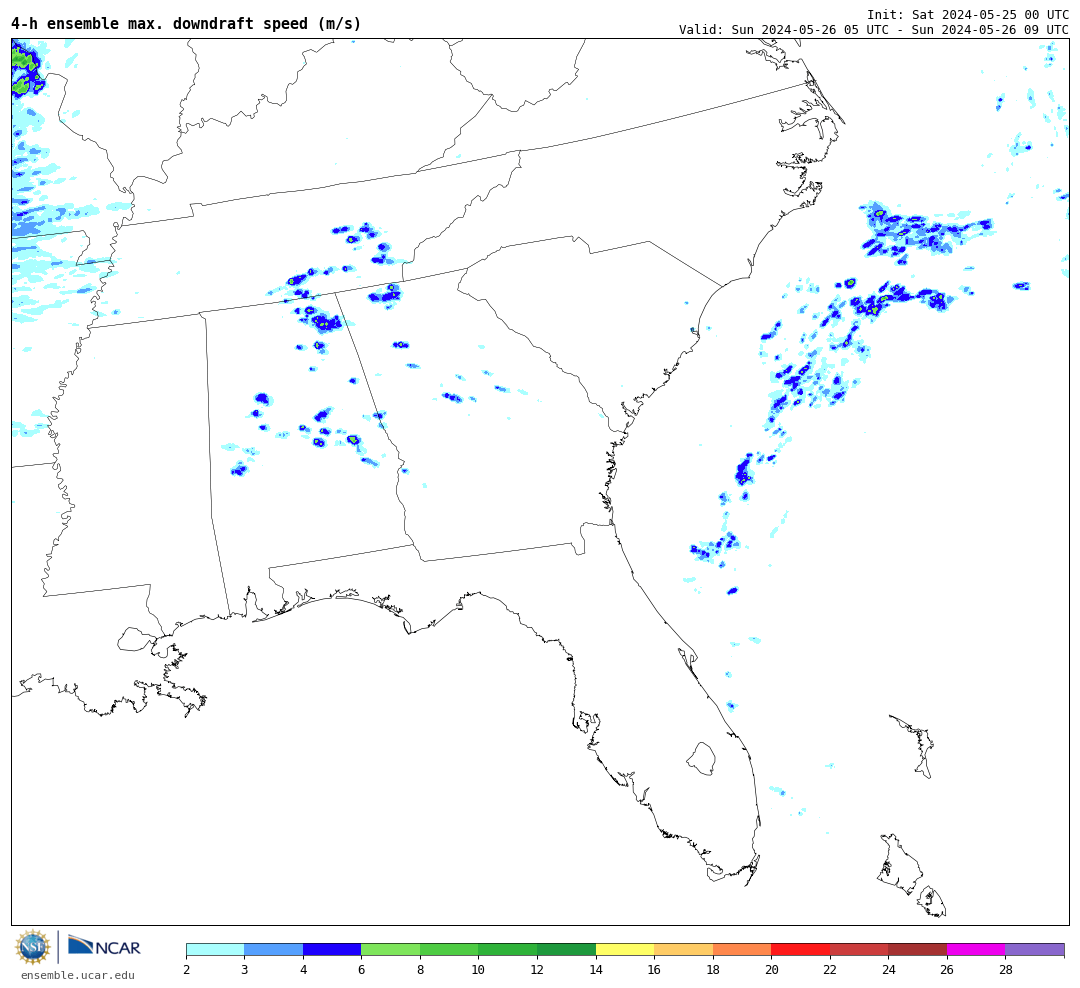Click the 'Init: Sat 2024-05-25 00 UTC' text
Screen dimensions: 1080x988
coord(968,14)
